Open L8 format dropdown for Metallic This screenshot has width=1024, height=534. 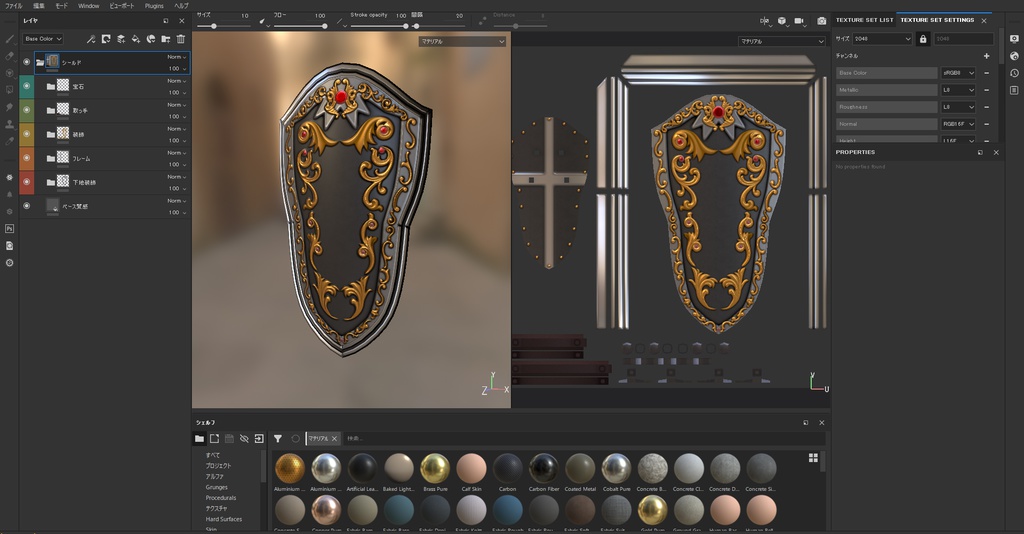pos(958,90)
